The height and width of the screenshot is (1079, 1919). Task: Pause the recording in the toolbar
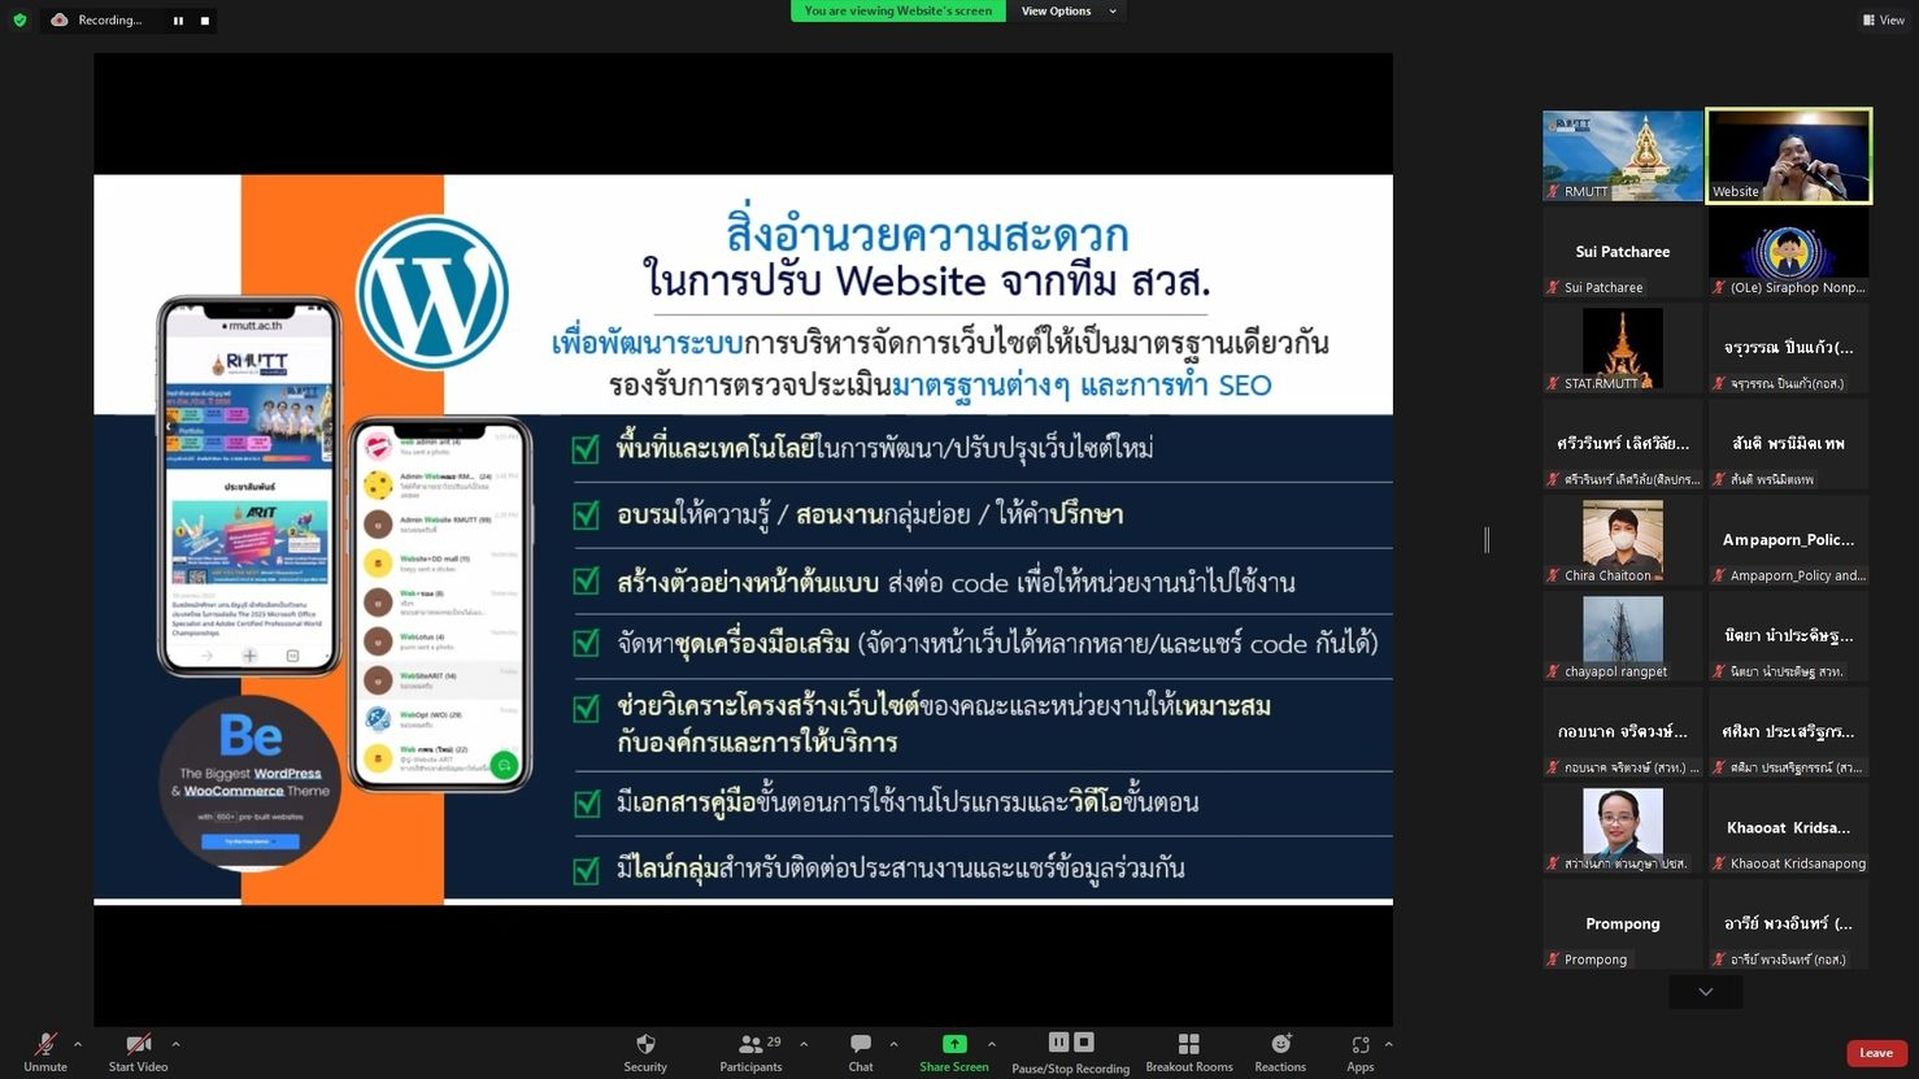coord(1058,1043)
